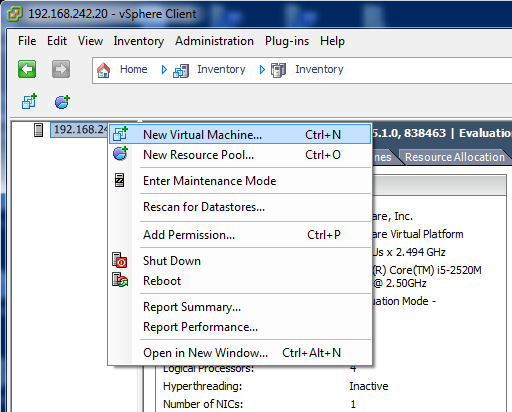The image size is (512, 412).
Task: Click the Hyperthreading Inactive value
Action: (369, 386)
